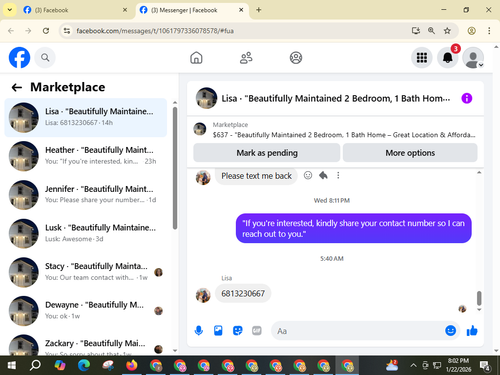Show hidden system tray icons
The image size is (500, 375).
(x=413, y=366)
